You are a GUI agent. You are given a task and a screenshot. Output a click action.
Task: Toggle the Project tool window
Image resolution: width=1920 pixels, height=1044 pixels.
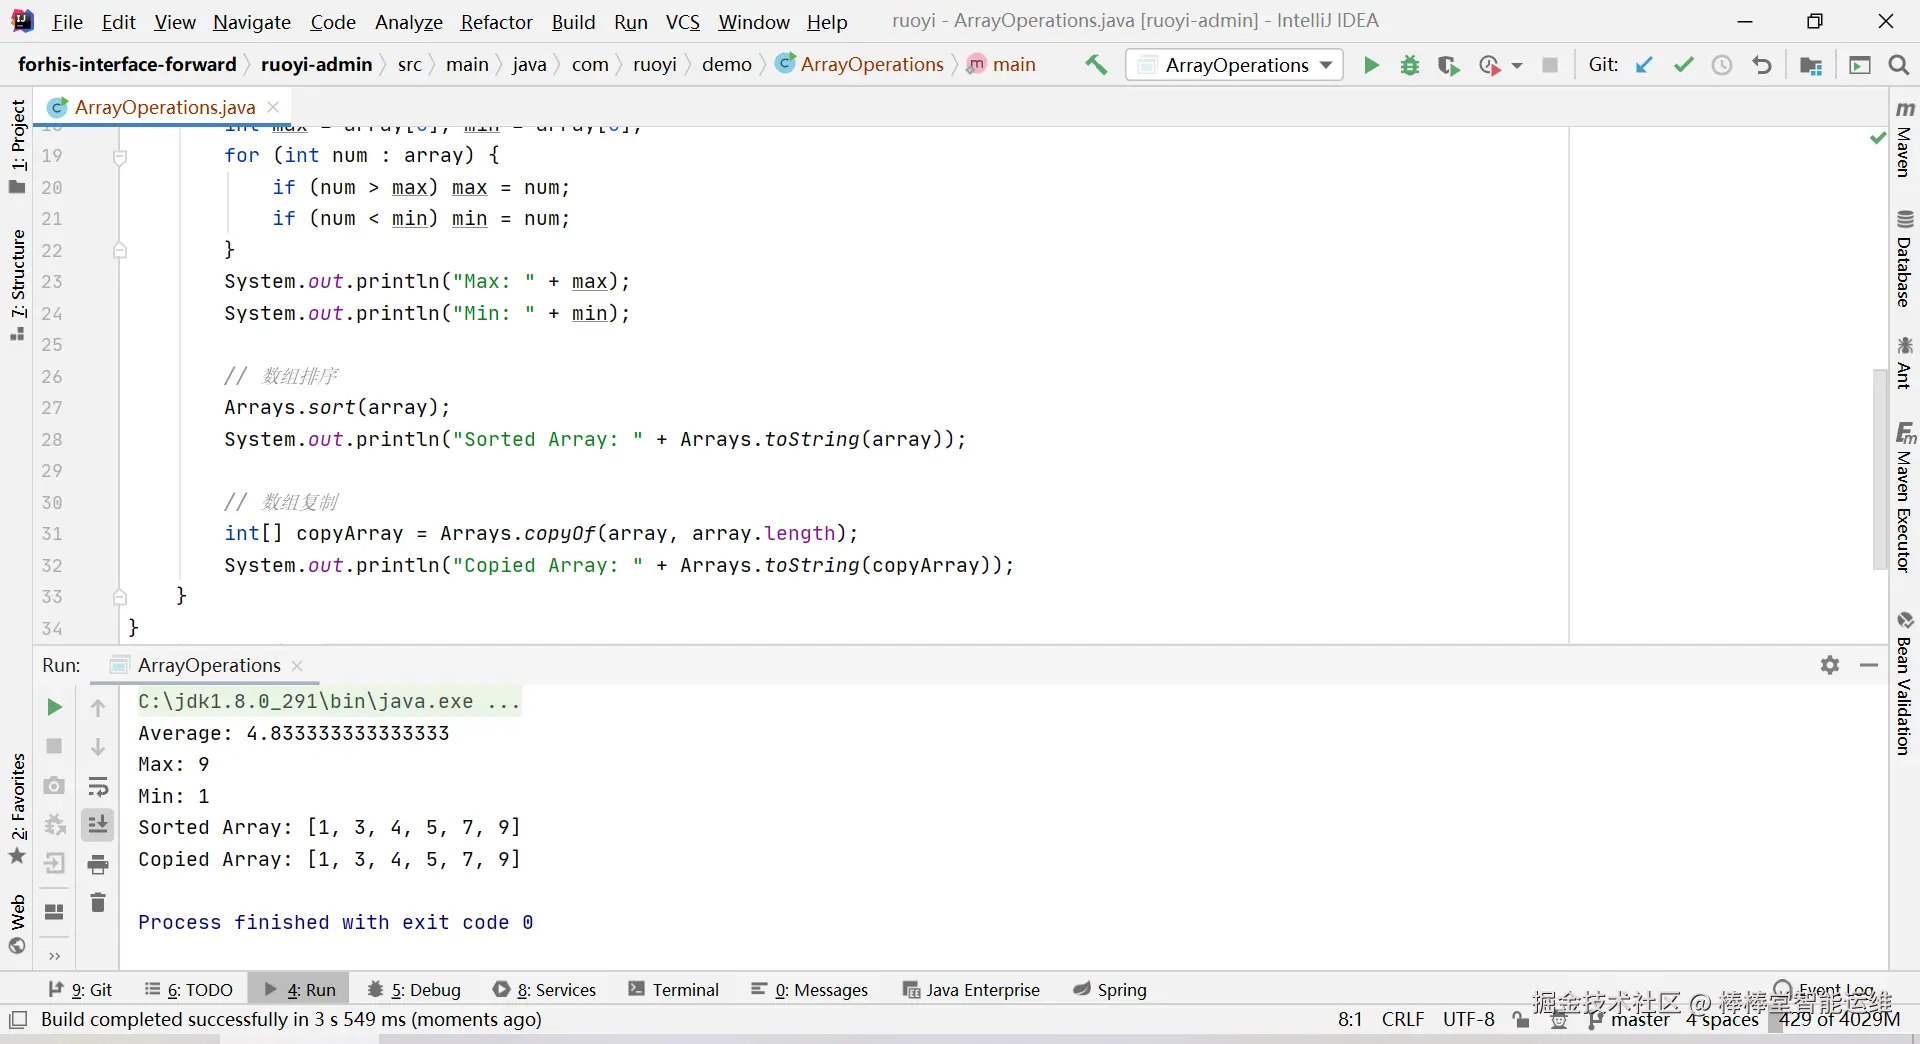17,146
